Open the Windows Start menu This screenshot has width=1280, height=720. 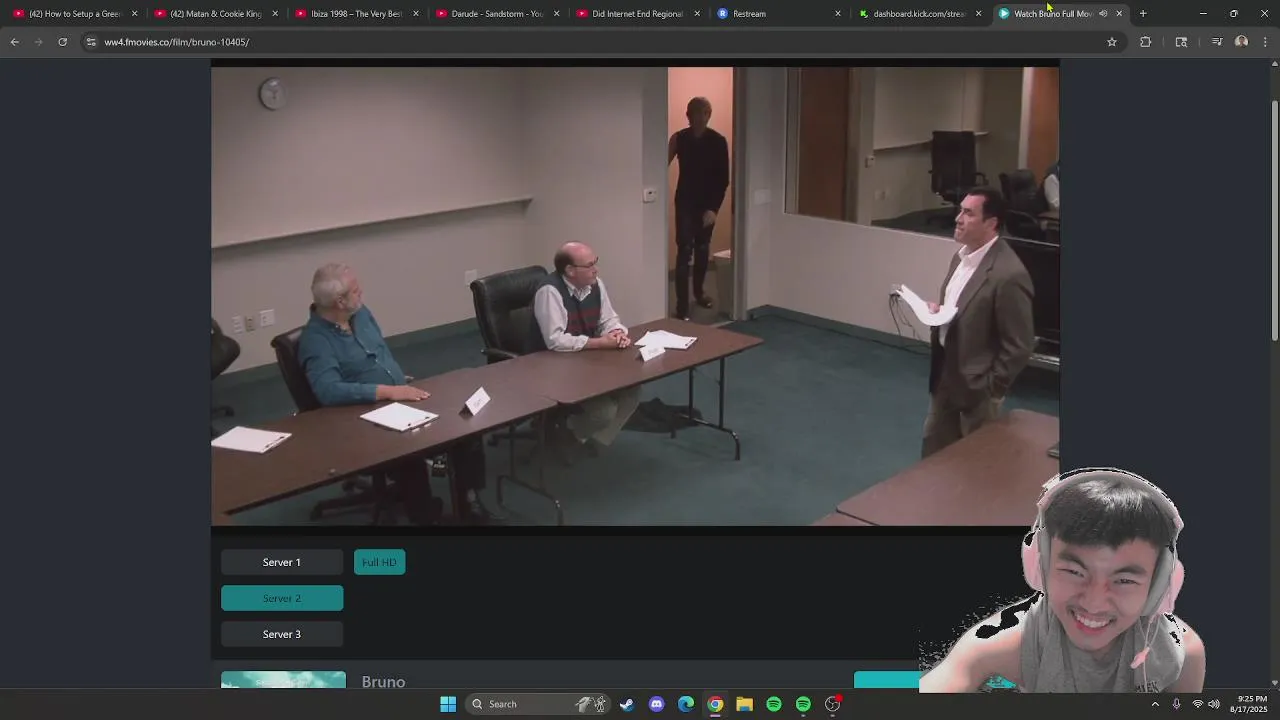[448, 704]
